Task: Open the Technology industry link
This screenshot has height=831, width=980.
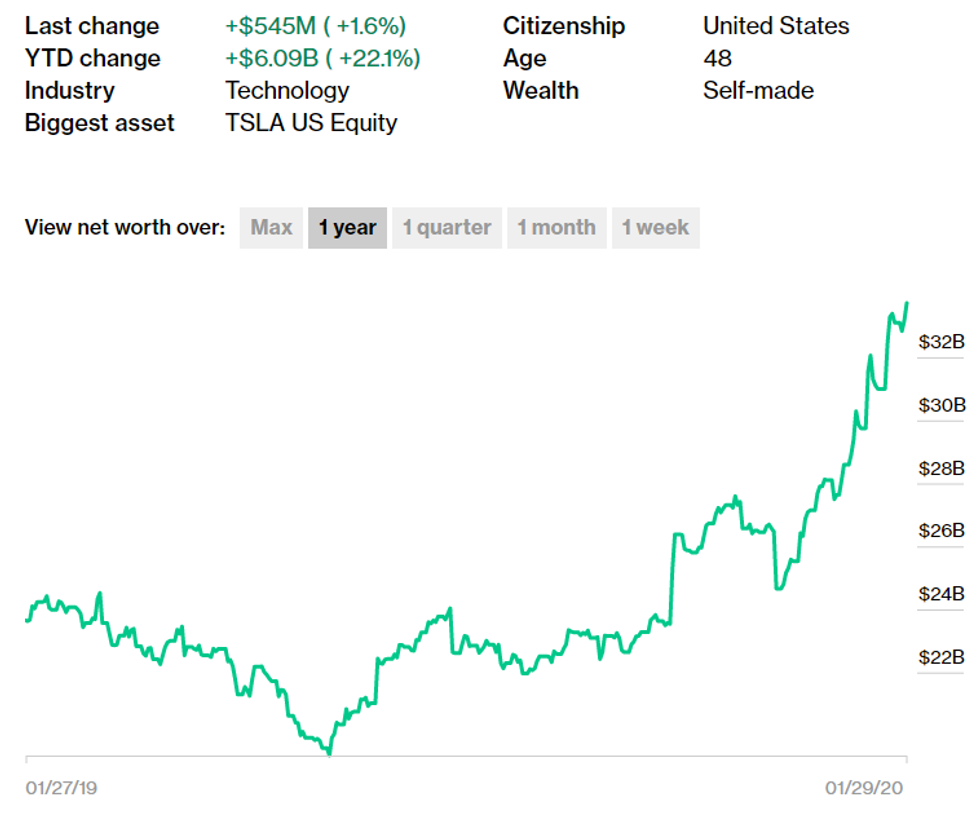Action: pos(287,91)
